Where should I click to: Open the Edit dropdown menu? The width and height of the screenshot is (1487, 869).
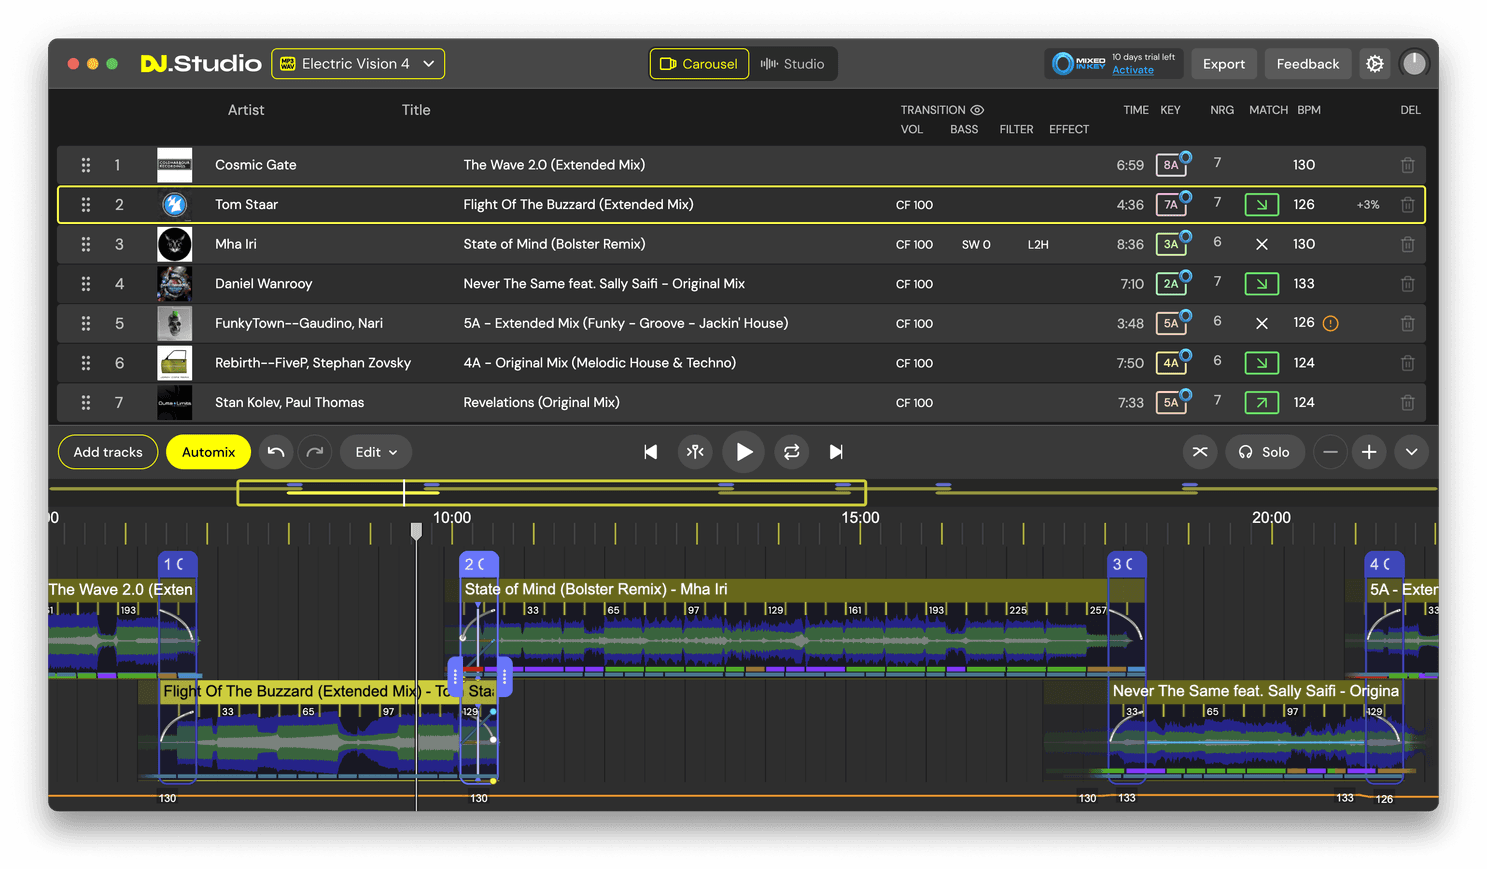376,452
